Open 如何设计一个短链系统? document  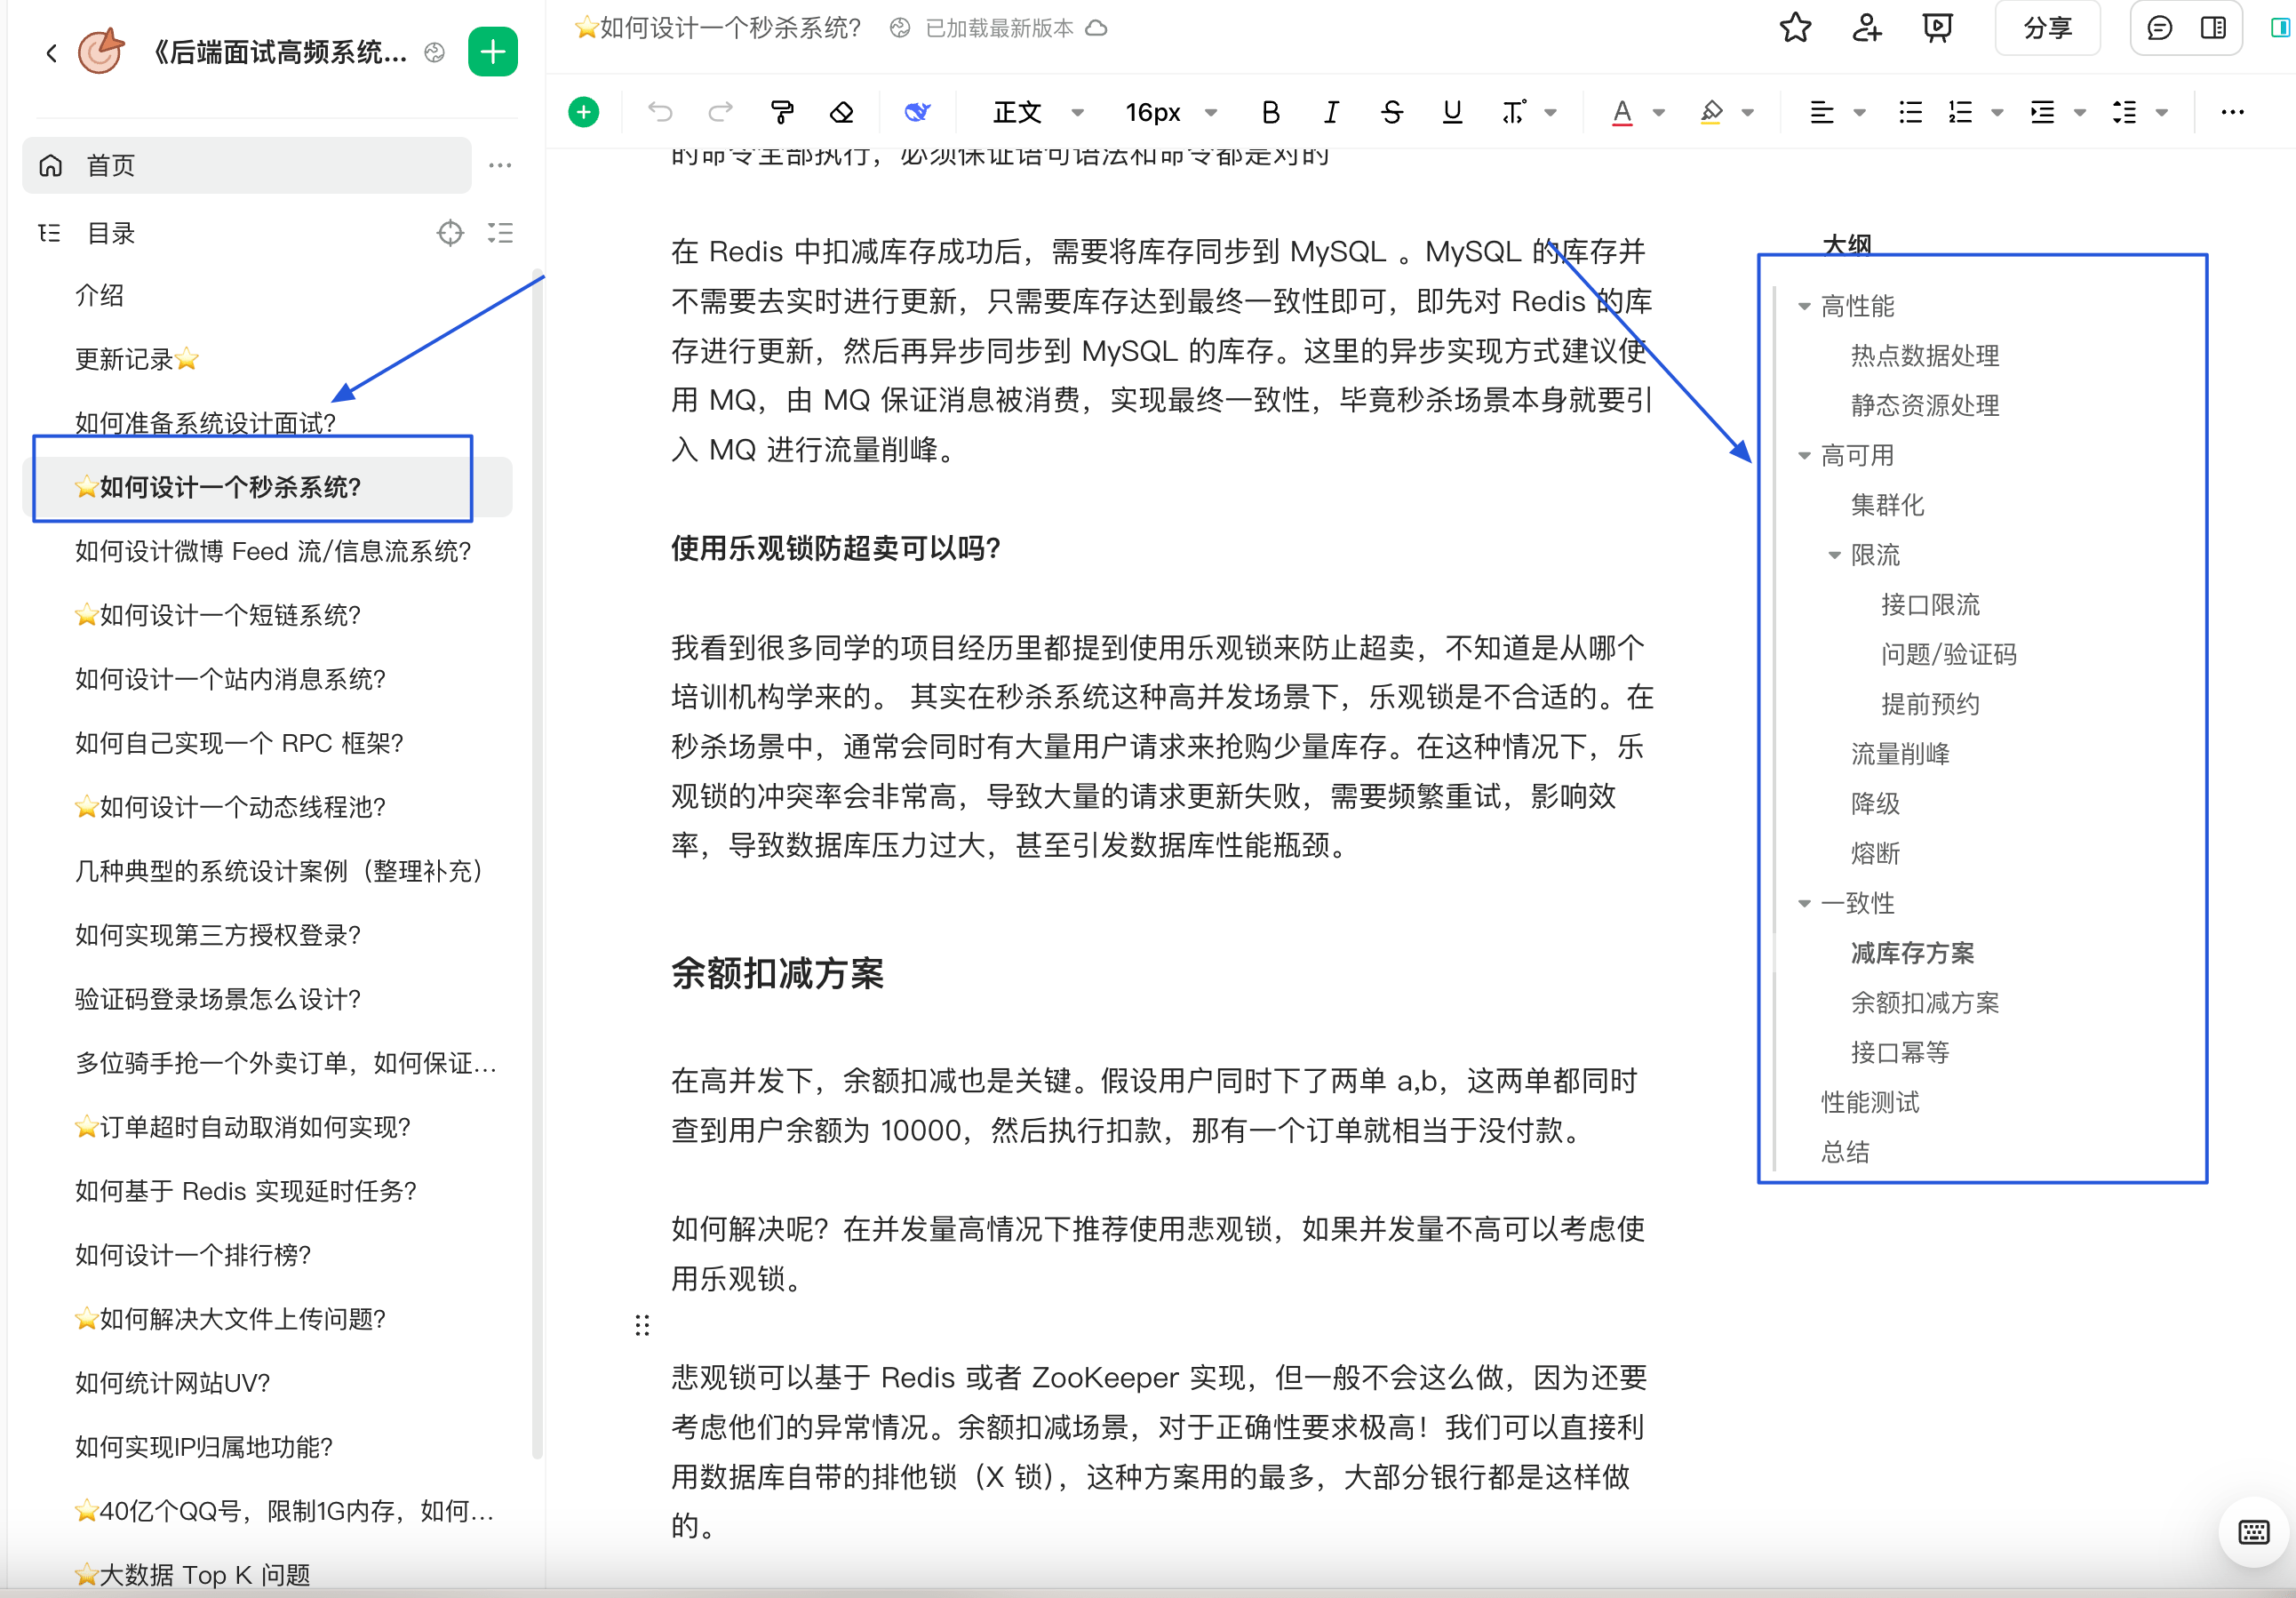[217, 615]
